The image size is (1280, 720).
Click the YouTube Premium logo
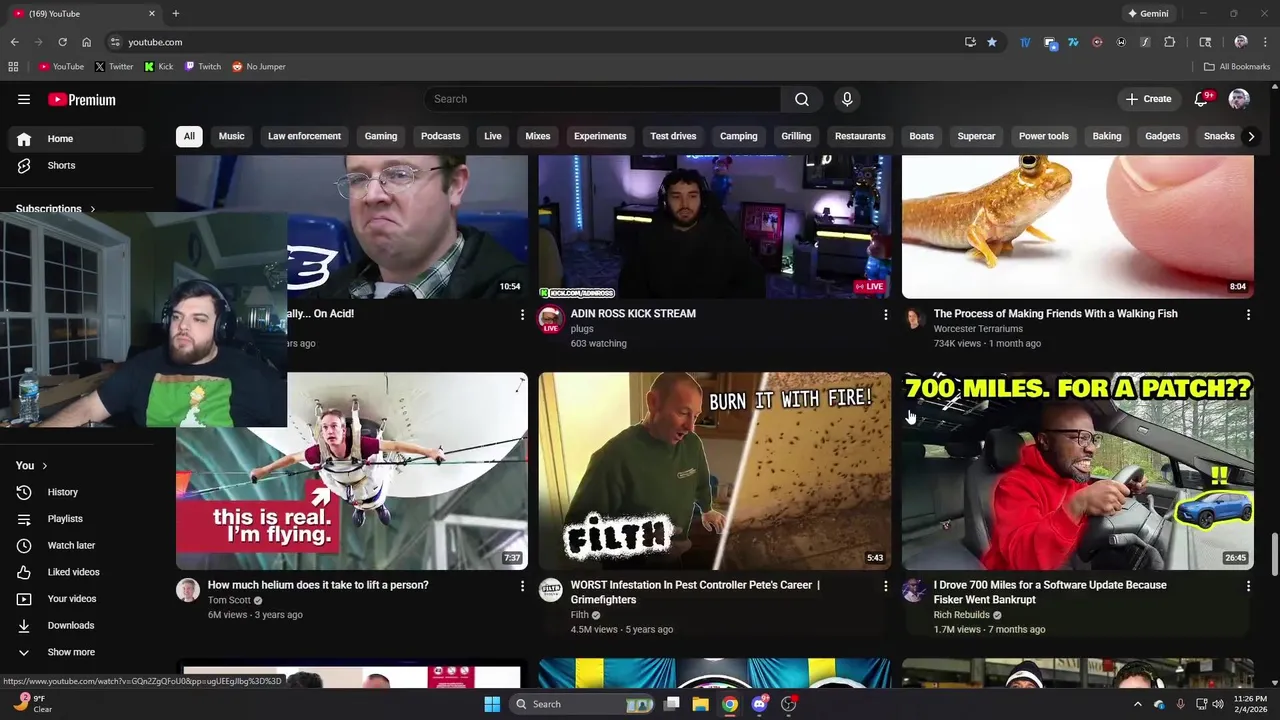coord(82,99)
